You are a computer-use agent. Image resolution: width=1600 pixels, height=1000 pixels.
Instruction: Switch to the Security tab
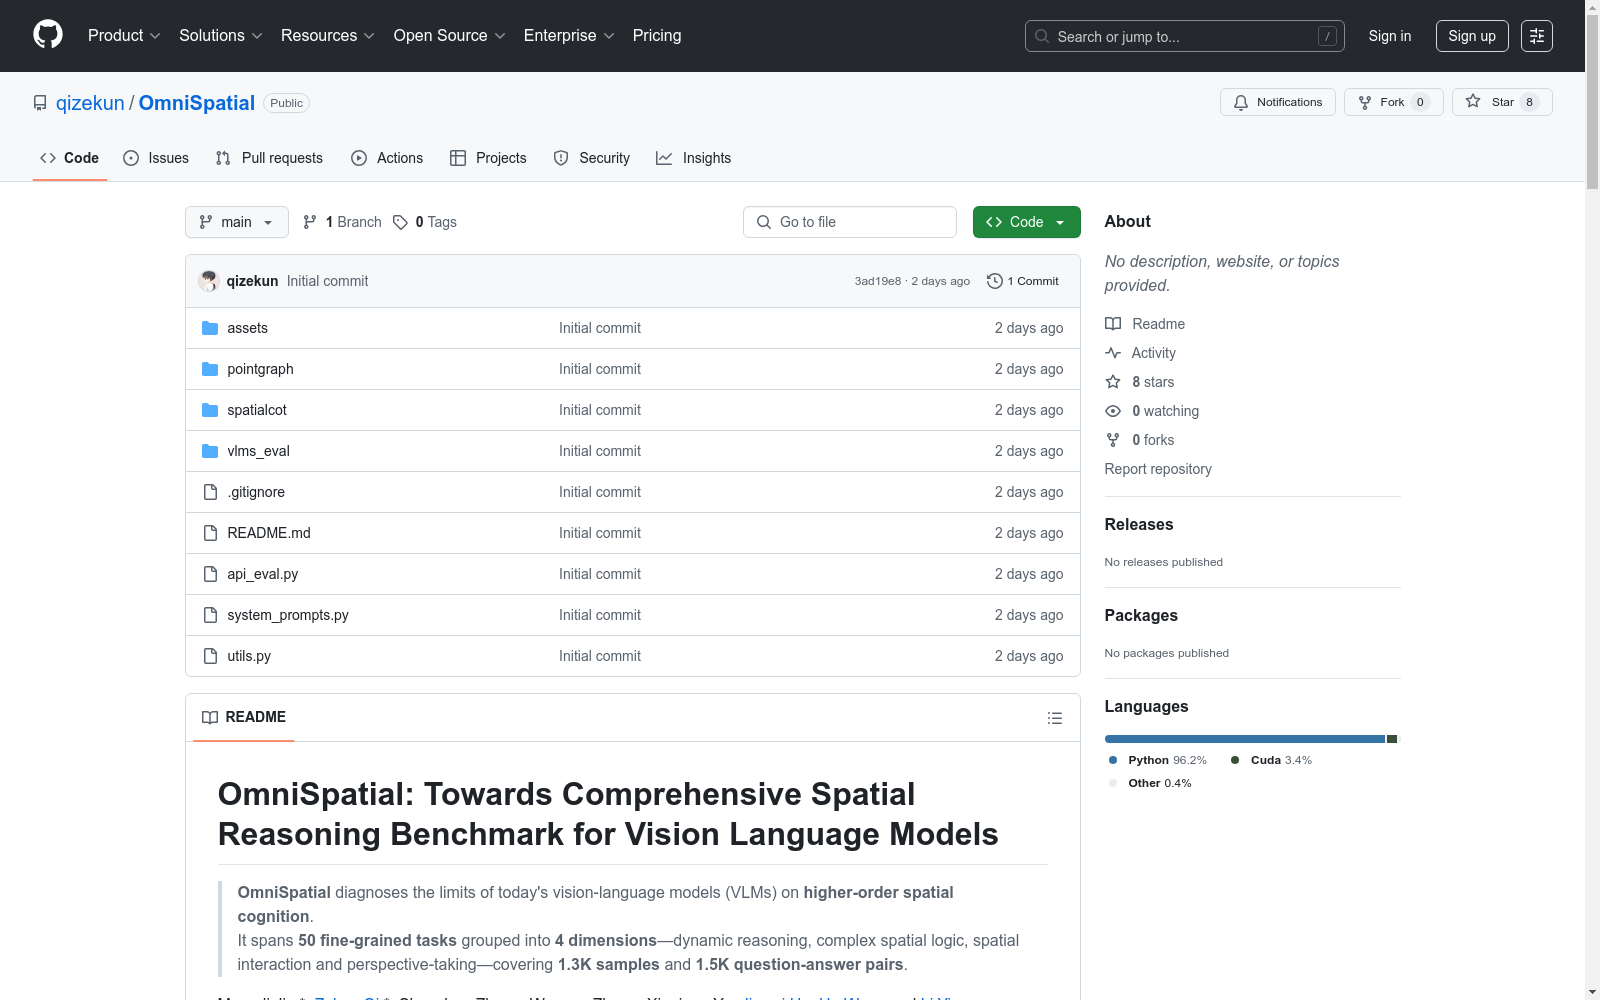[592, 158]
